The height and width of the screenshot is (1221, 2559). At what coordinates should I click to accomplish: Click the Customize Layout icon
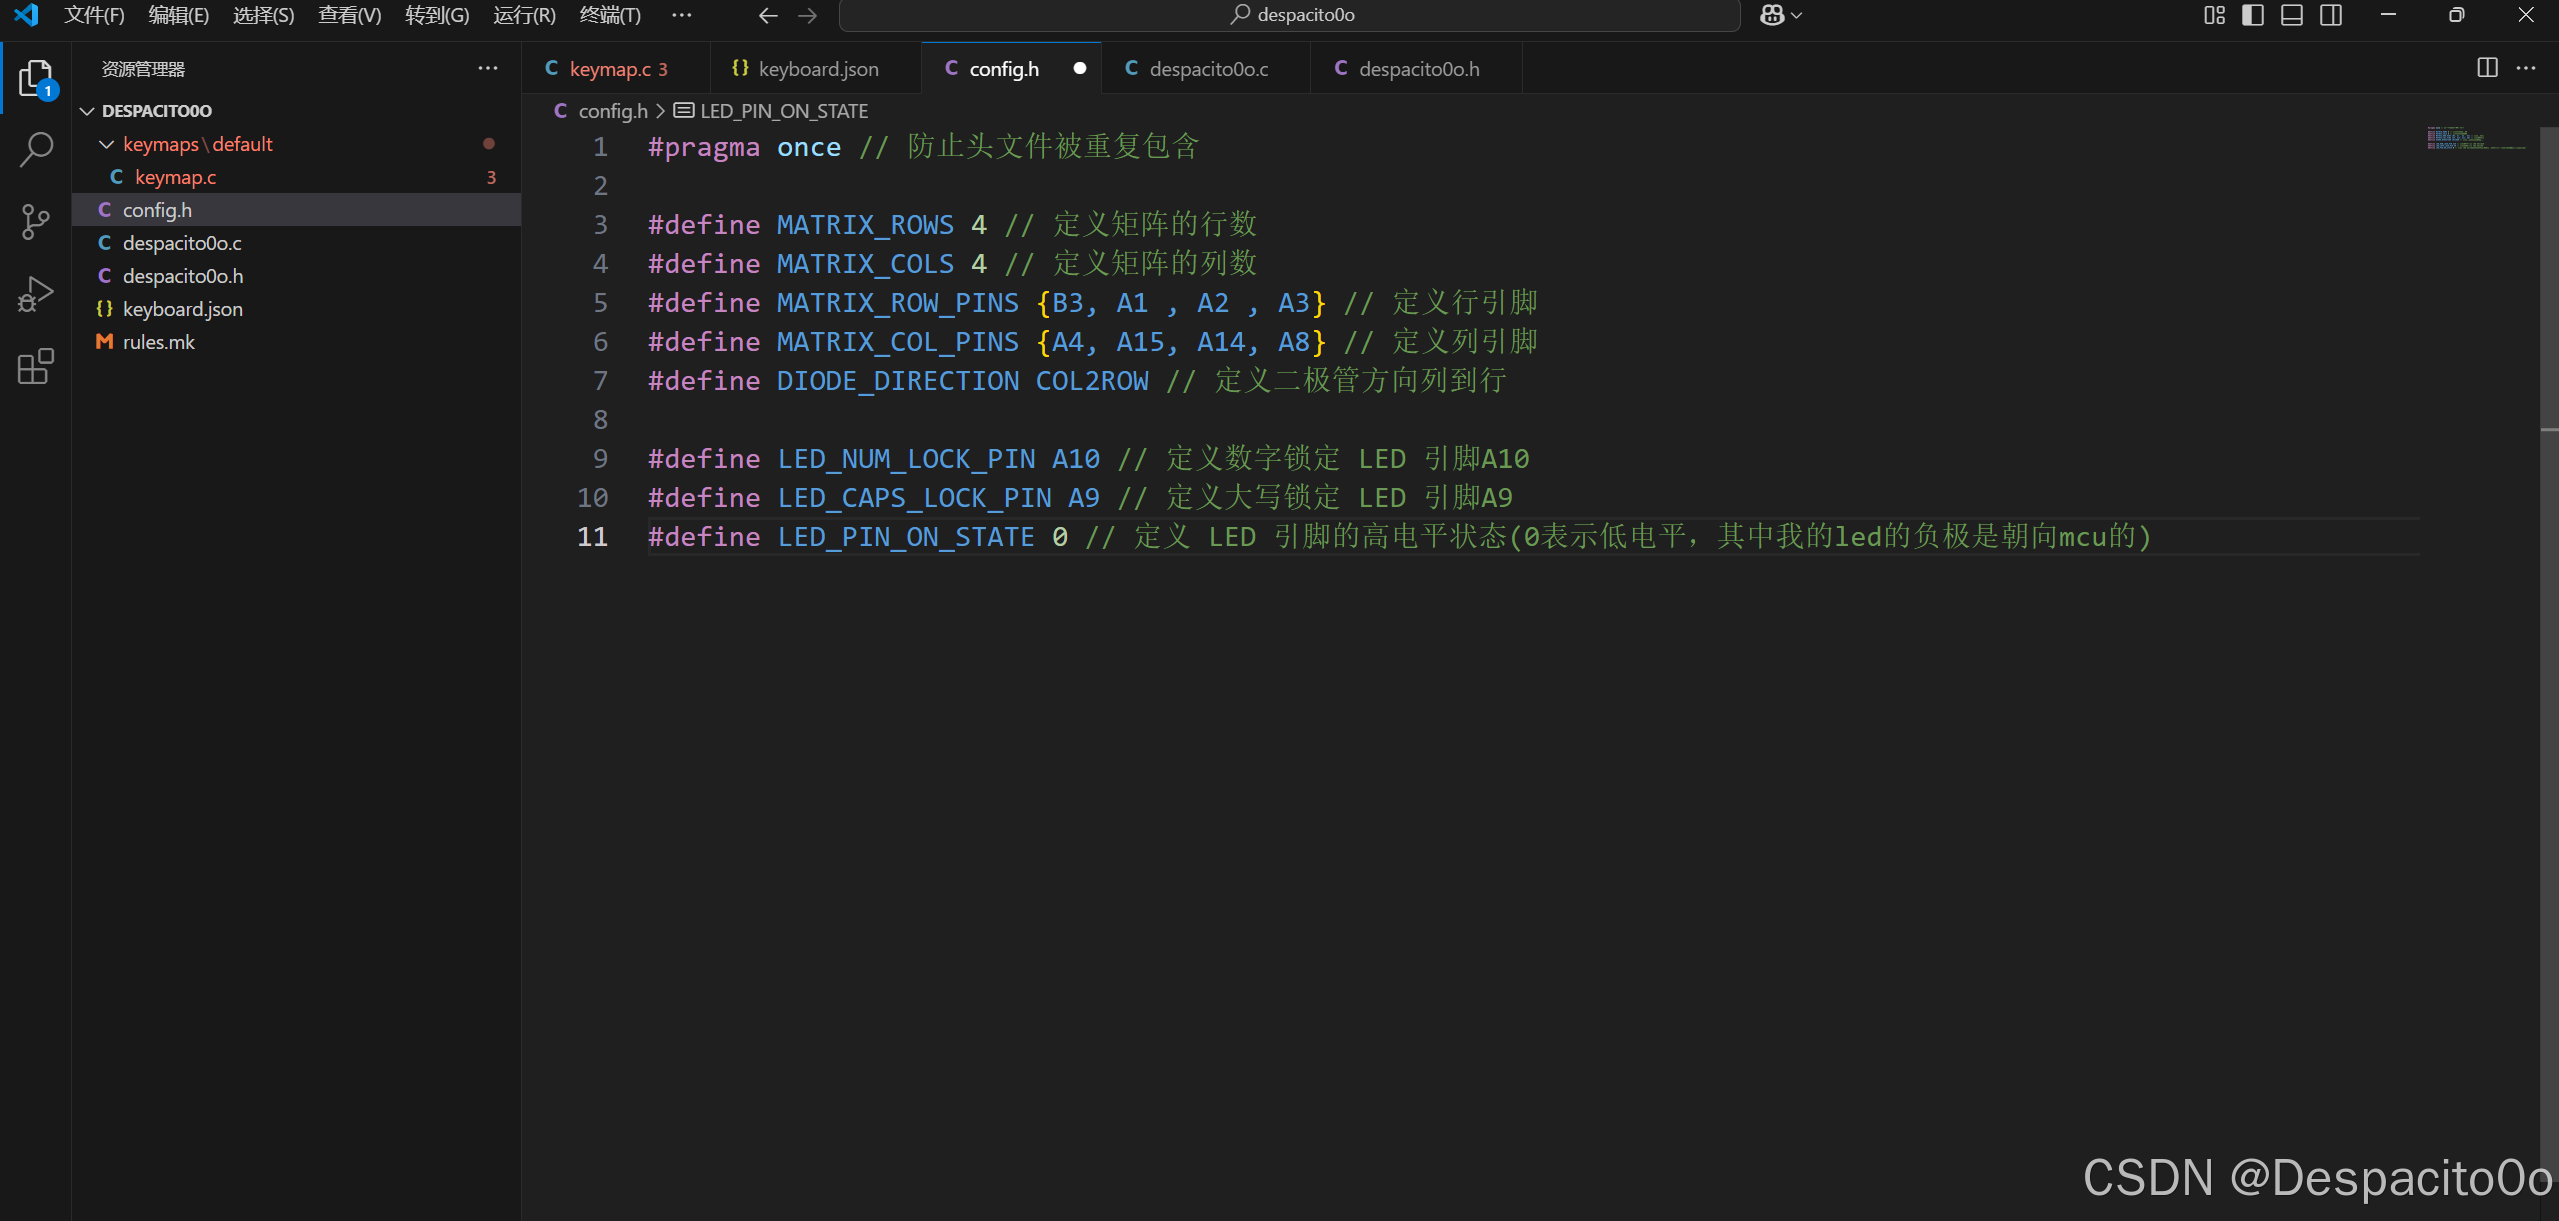pyautogui.click(x=2214, y=15)
